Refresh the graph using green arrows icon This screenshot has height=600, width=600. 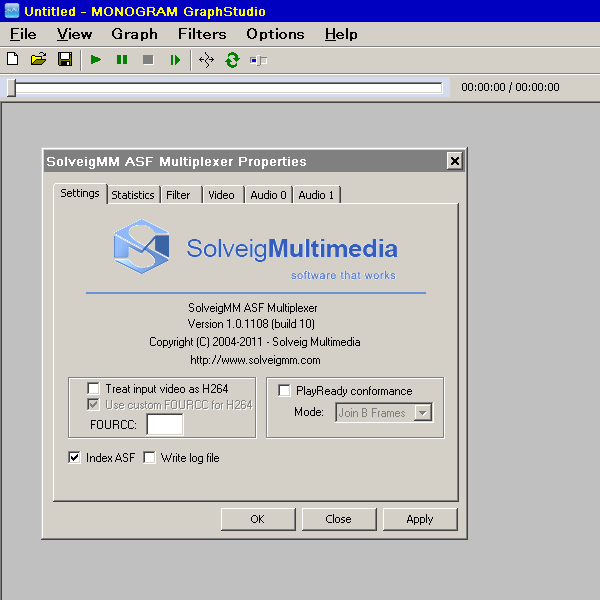pos(232,60)
